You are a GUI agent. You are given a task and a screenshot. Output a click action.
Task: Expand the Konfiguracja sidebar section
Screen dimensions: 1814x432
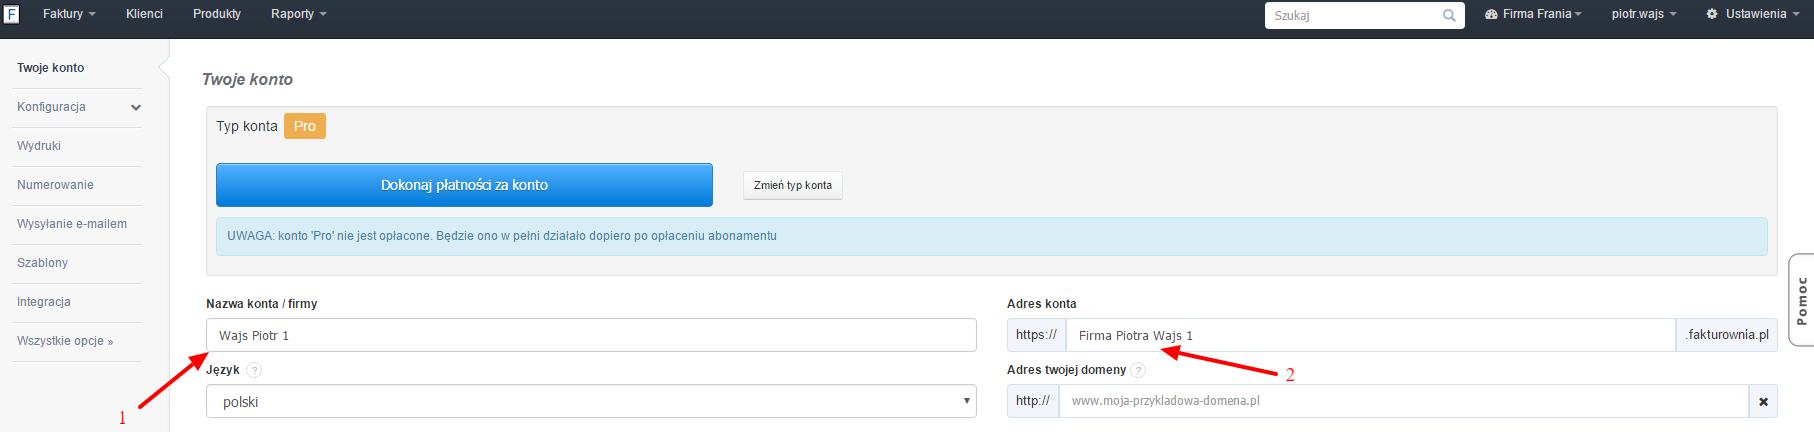point(78,107)
